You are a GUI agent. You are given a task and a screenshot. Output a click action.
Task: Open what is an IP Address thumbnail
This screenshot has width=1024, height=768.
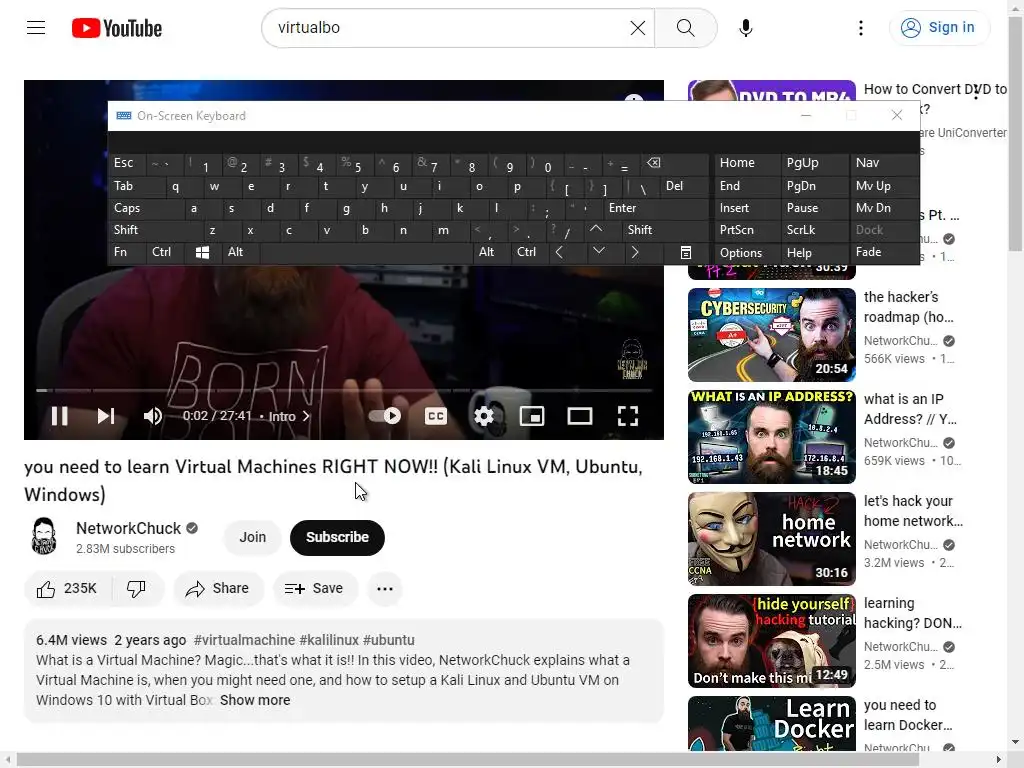coord(771,437)
